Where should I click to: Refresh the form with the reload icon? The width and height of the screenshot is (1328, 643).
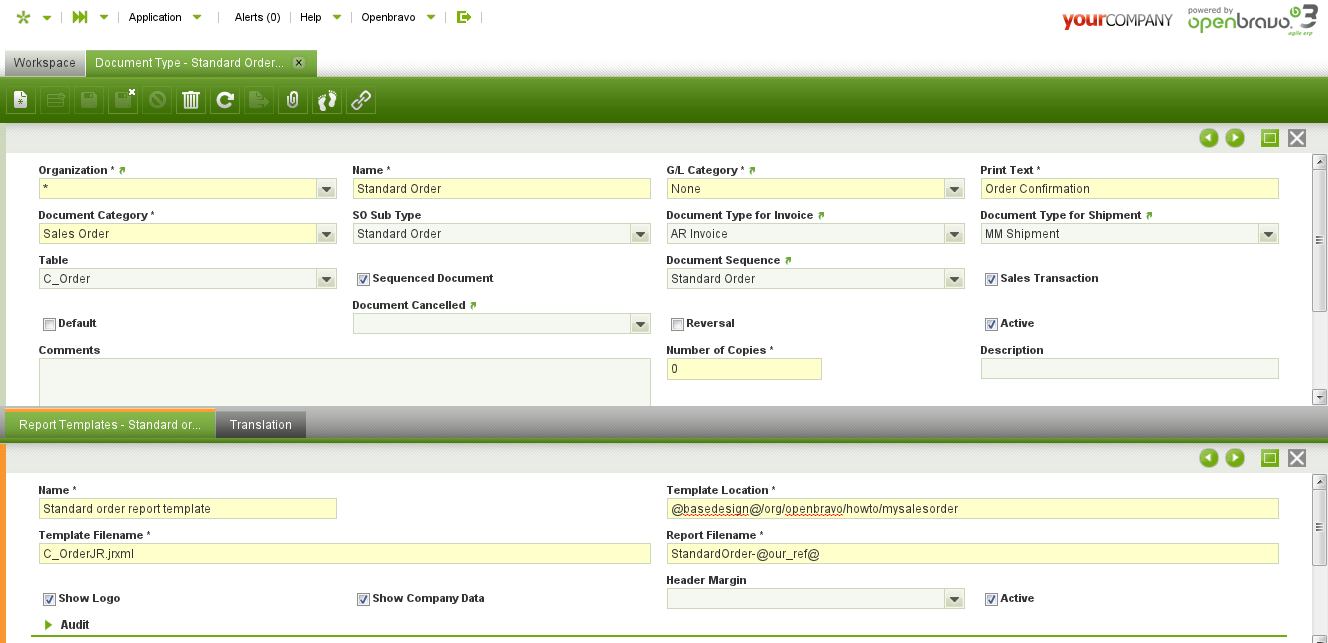pyautogui.click(x=225, y=100)
